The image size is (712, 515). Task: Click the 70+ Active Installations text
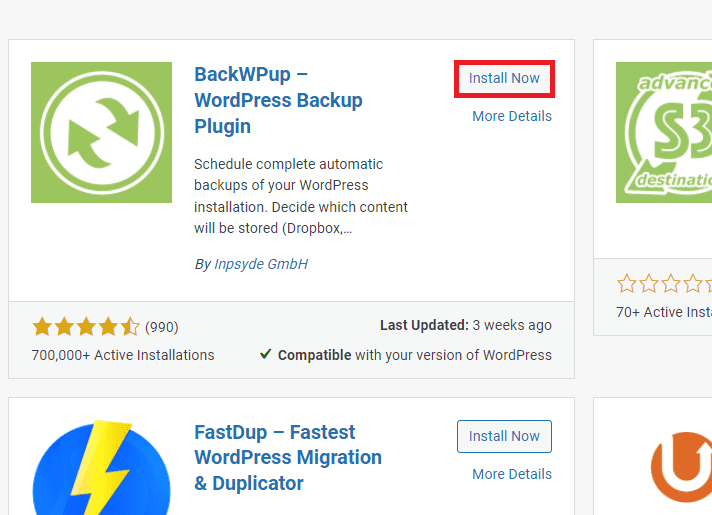pos(664,312)
